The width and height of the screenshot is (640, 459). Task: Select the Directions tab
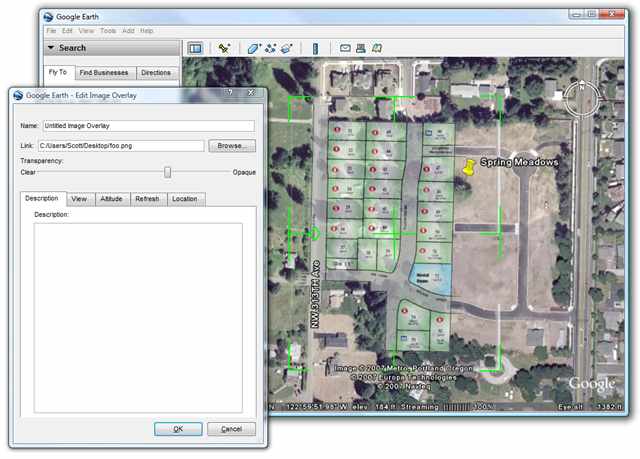coord(156,73)
